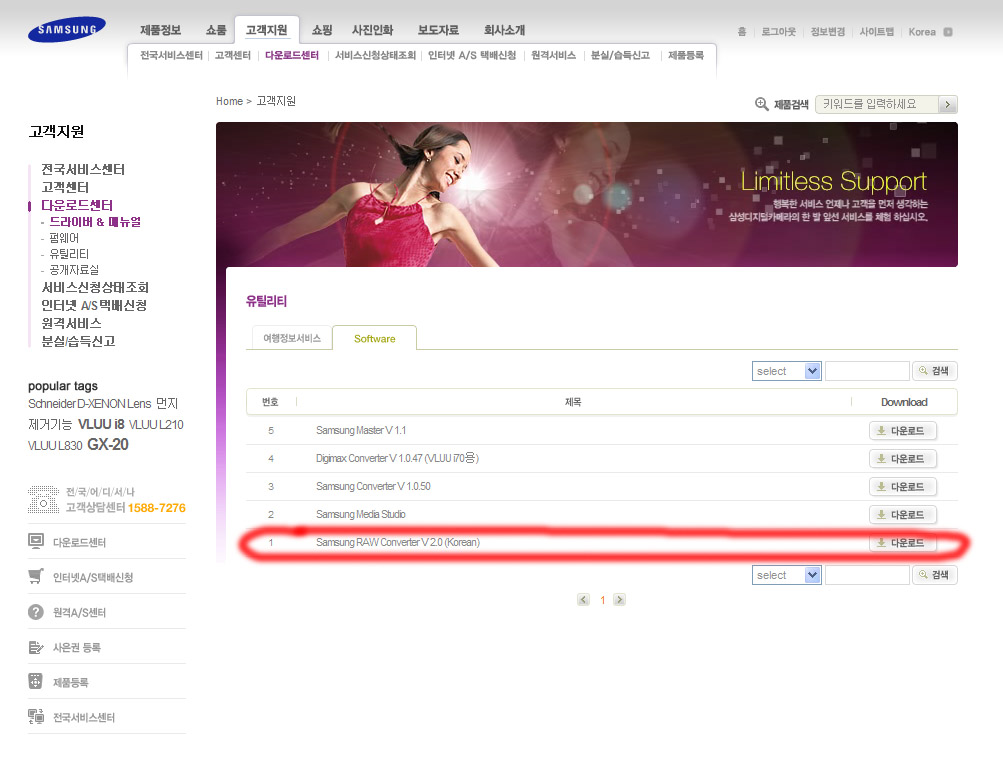Expand the Korea region selector
The width and height of the screenshot is (1003, 765).
click(x=947, y=32)
